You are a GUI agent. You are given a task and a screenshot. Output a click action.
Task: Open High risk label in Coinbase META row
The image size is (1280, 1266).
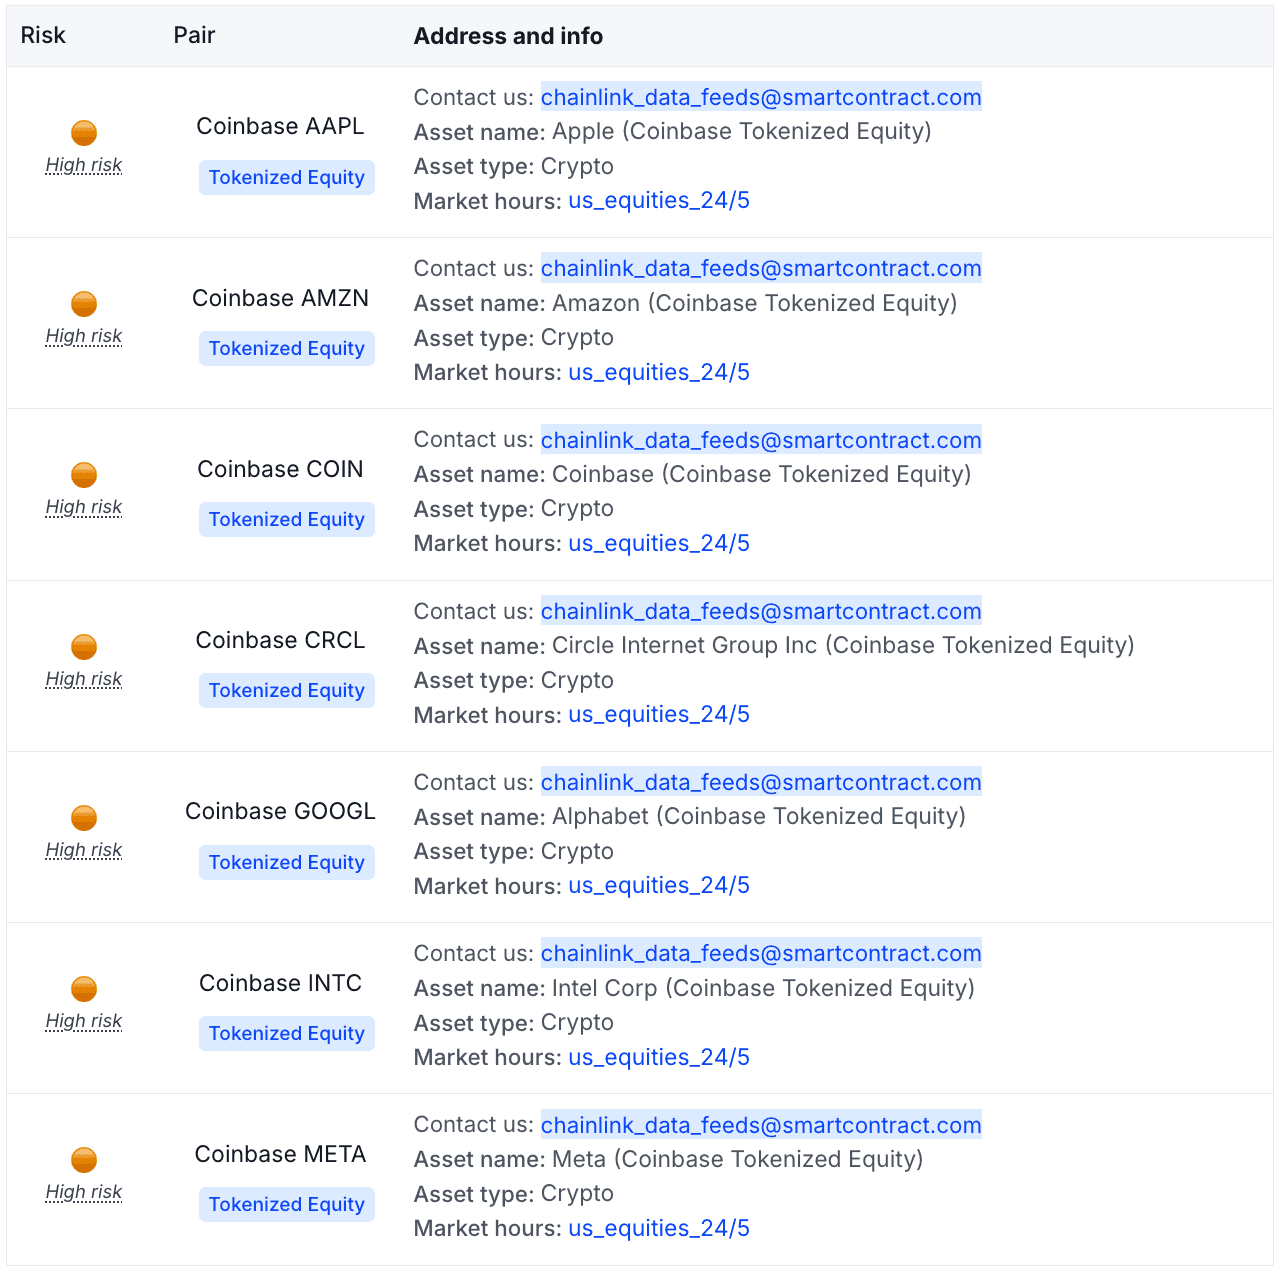coord(84,1192)
